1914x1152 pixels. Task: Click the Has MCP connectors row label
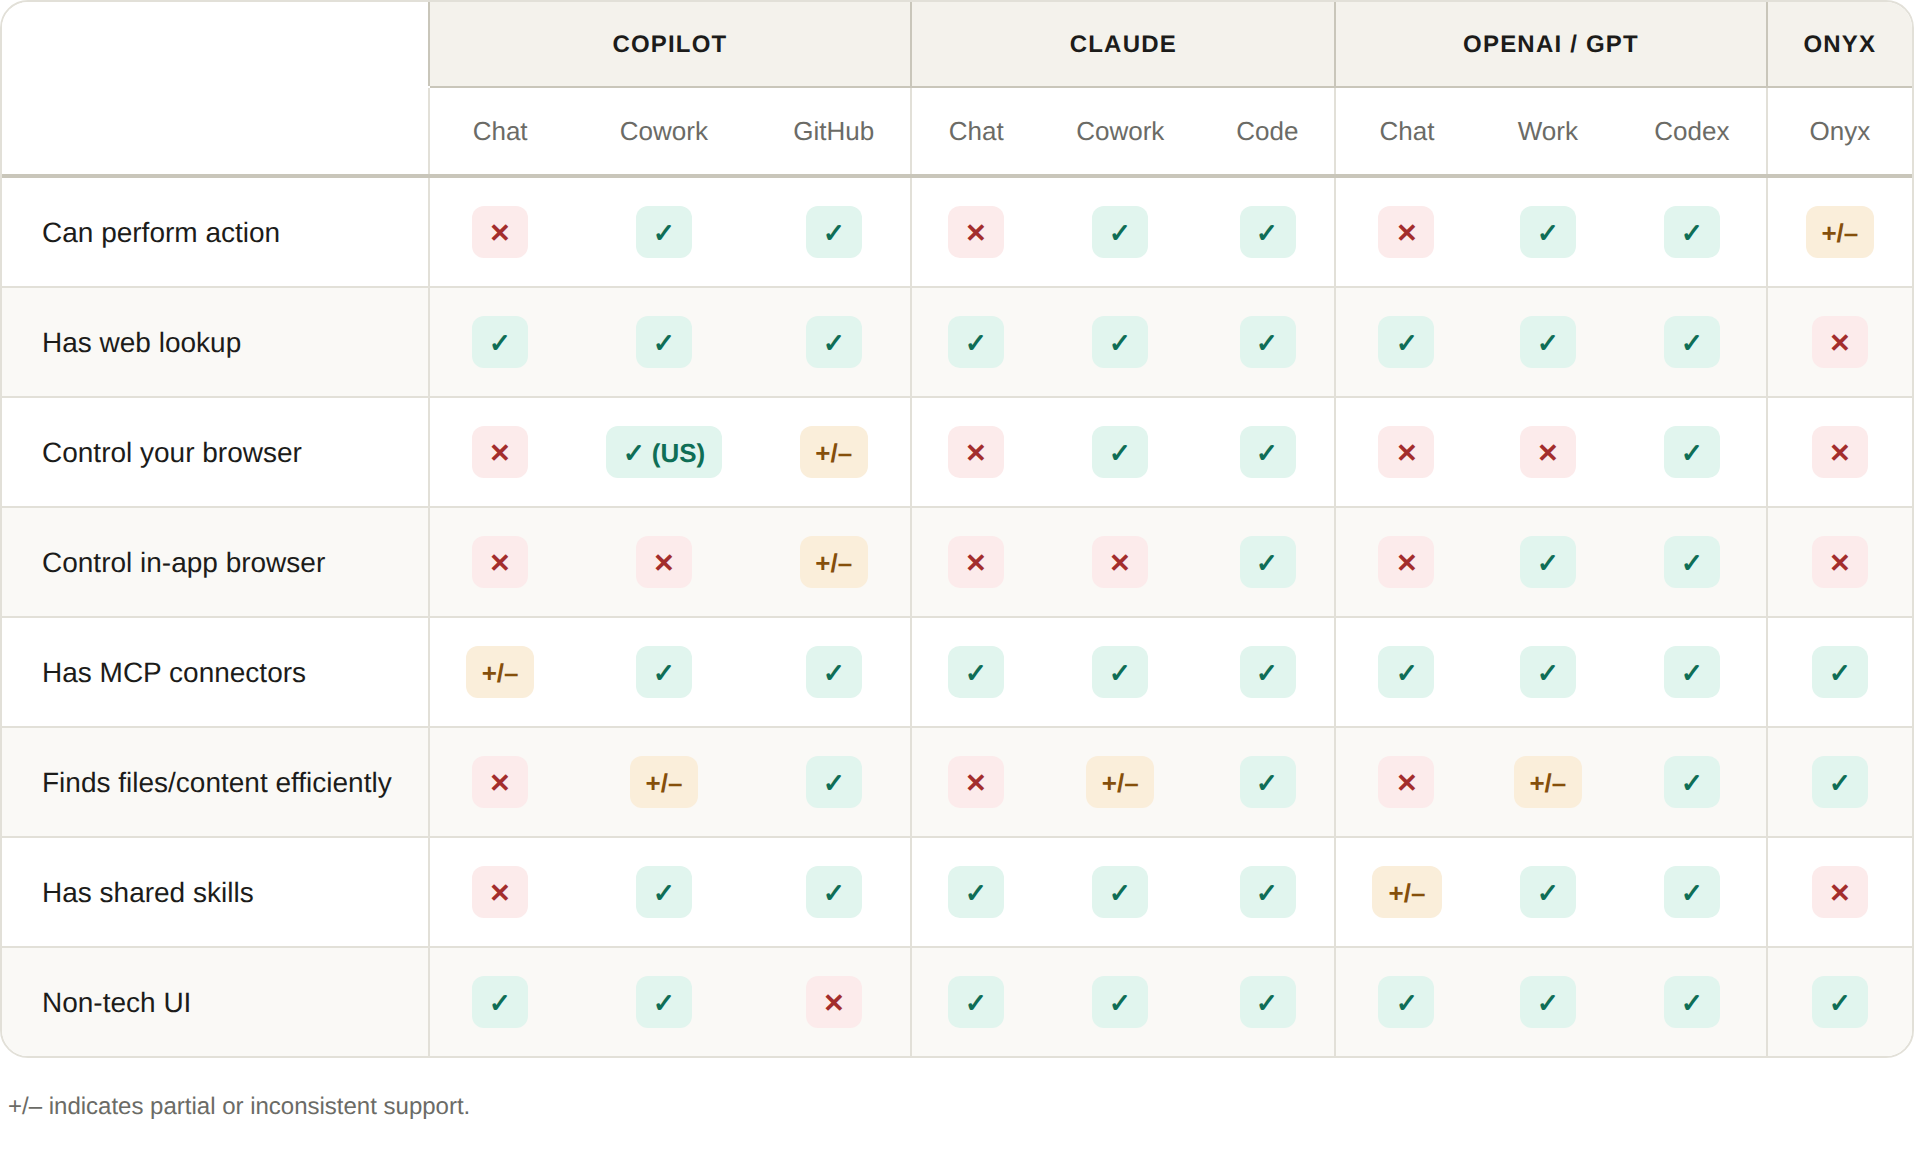click(x=174, y=672)
